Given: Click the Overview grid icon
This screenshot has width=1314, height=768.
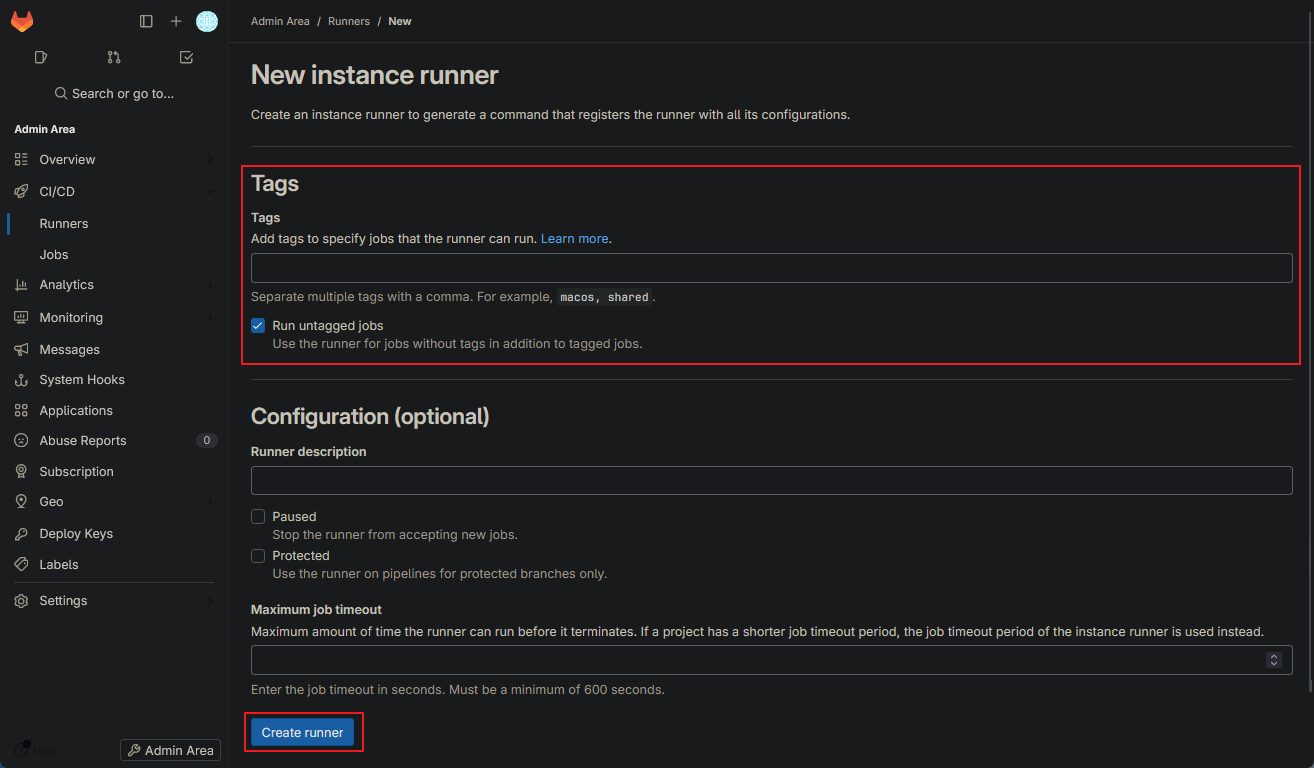Looking at the screenshot, I should [x=21, y=159].
